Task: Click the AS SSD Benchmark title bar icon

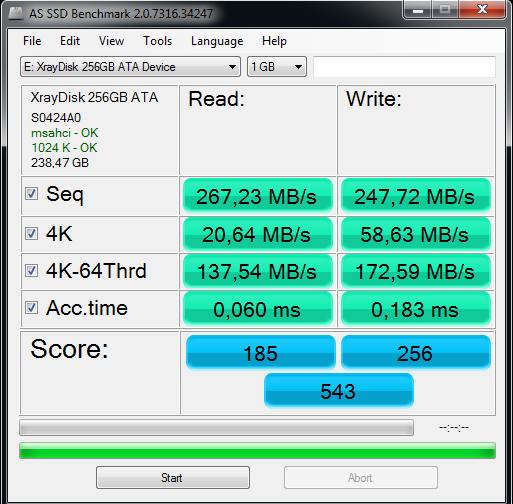Action: [x=15, y=13]
